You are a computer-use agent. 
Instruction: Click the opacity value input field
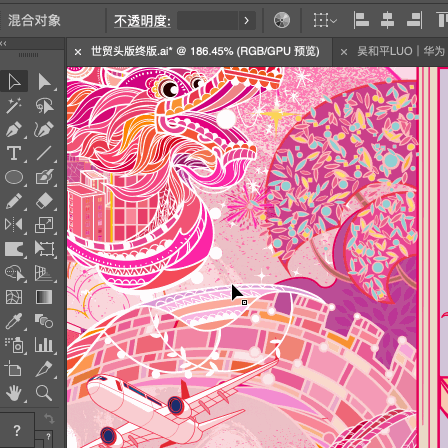[x=207, y=21]
